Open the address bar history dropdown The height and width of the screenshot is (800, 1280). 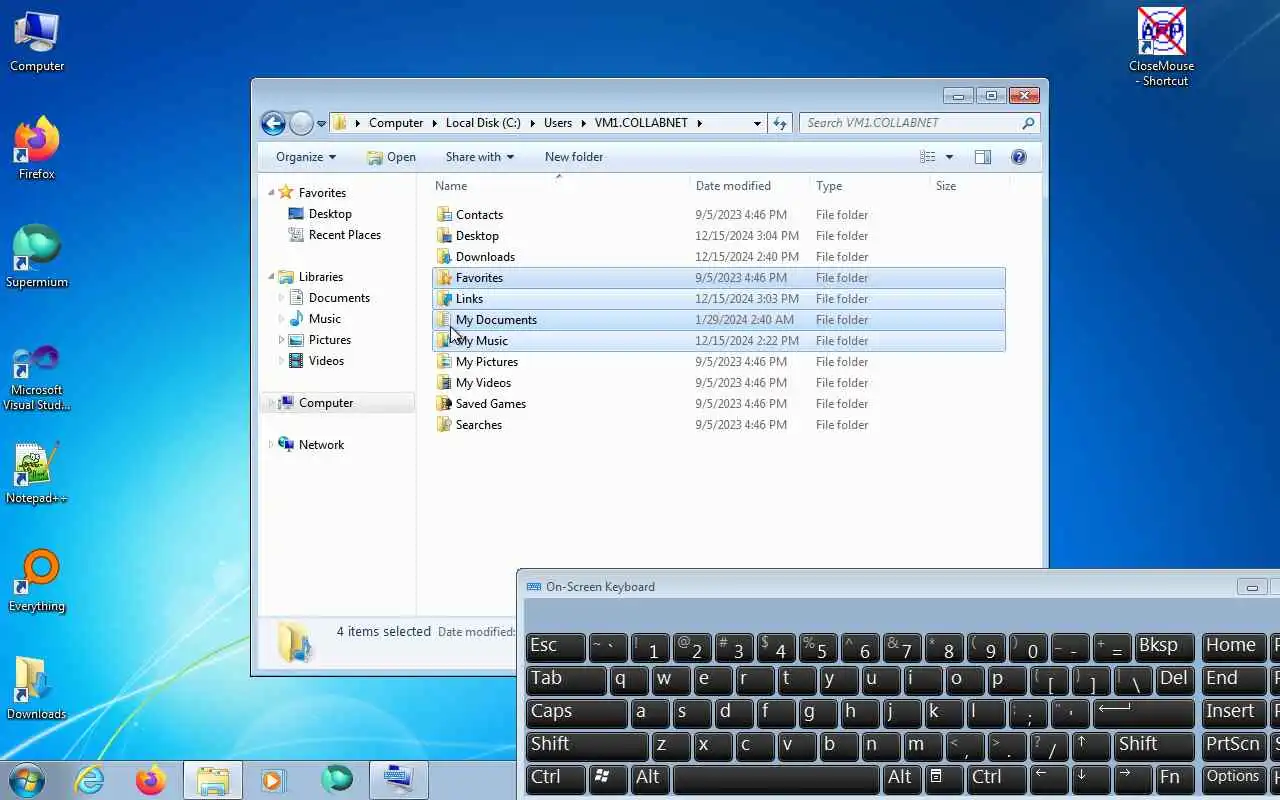pos(757,123)
